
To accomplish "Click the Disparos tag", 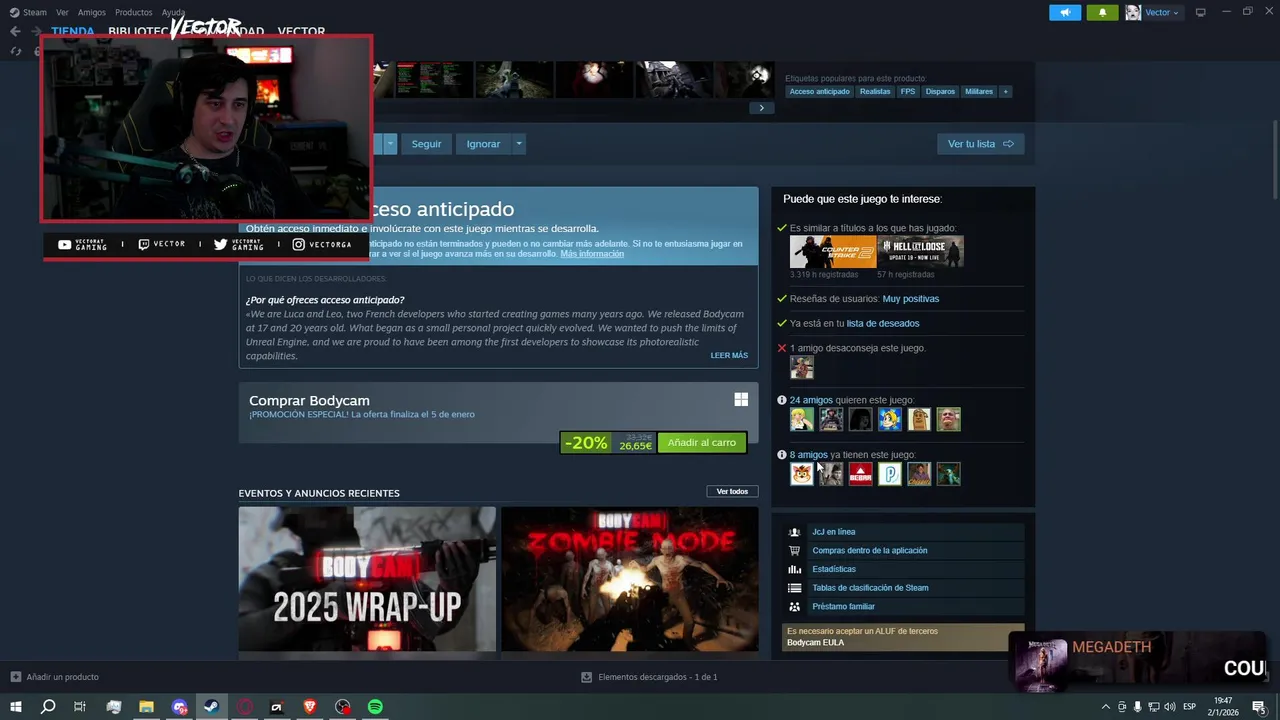I will (x=940, y=91).
